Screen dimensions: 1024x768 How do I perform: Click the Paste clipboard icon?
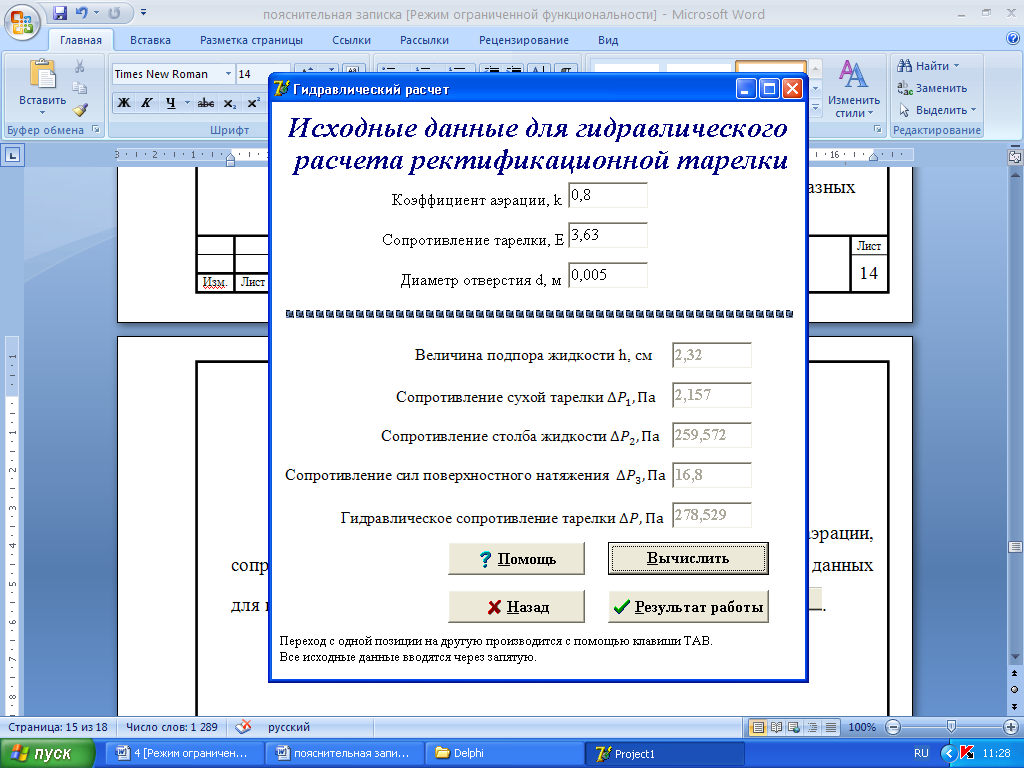(42, 73)
